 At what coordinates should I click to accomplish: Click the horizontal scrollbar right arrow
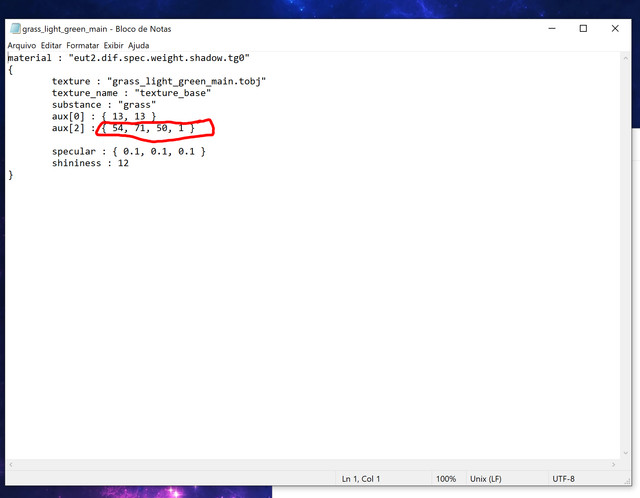pos(613,465)
